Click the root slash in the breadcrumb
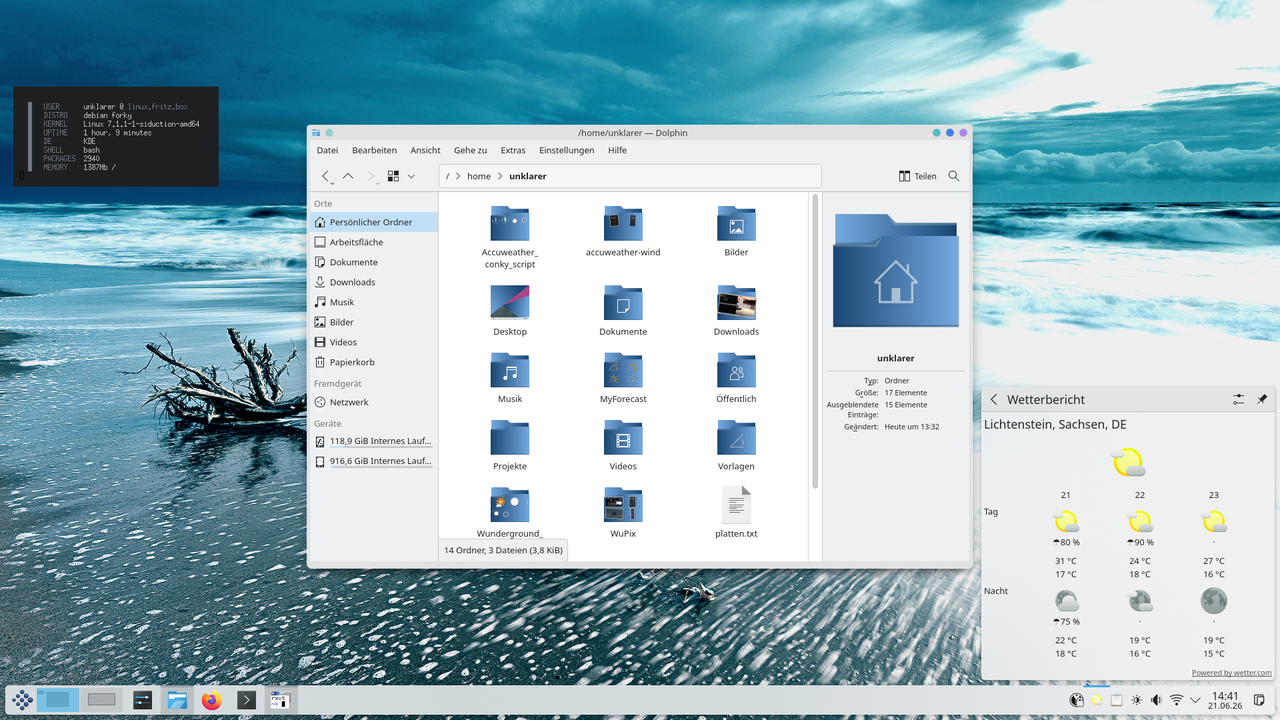Screen dimensions: 1280x720 click(x=447, y=176)
